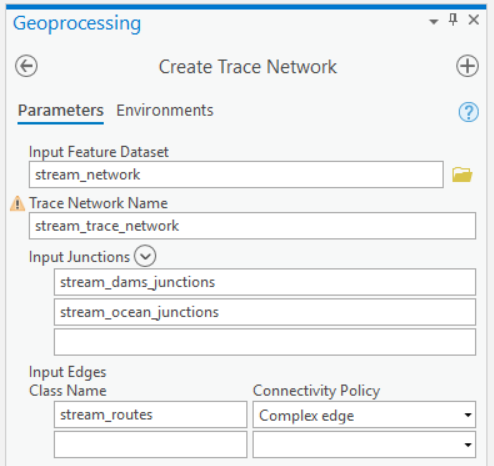Click the Geoprocessing pane title
Viewport: 494px width, 466px height.
coord(77,24)
